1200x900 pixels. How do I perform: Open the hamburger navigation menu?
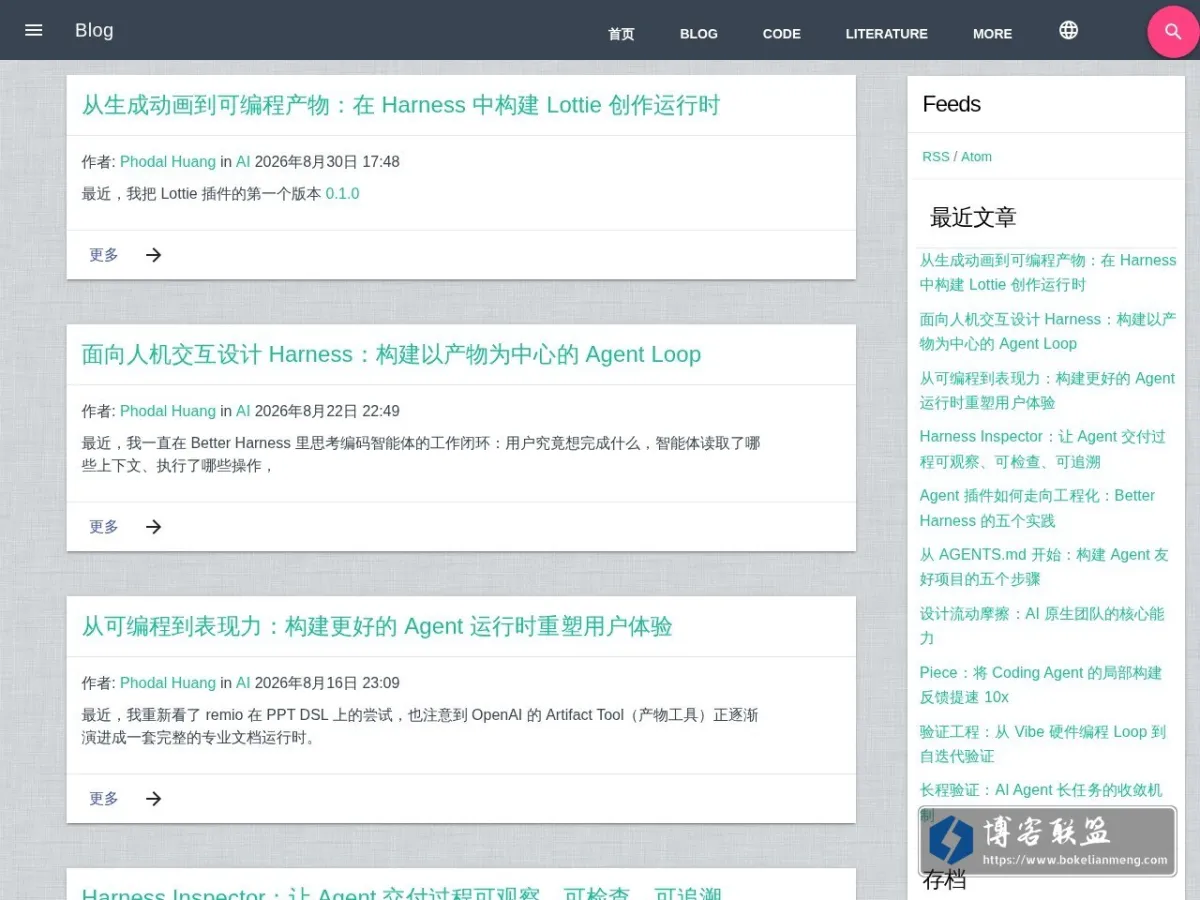[34, 30]
